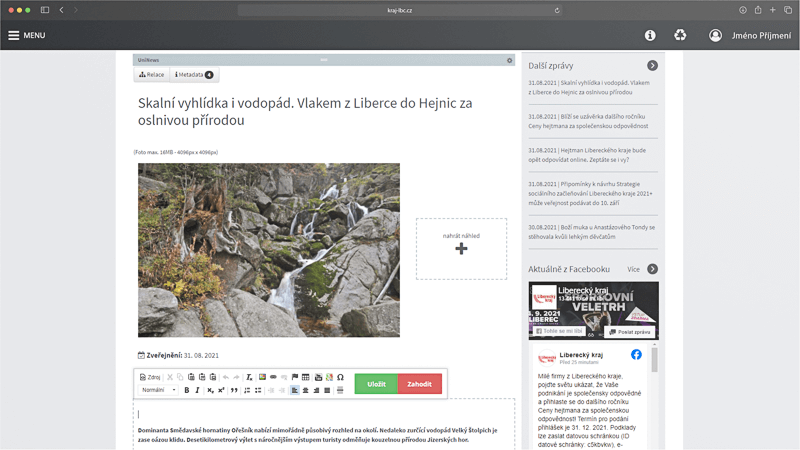Insert special character with the Omega icon
Image resolution: width=800 pixels, height=450 pixels.
[x=340, y=377]
